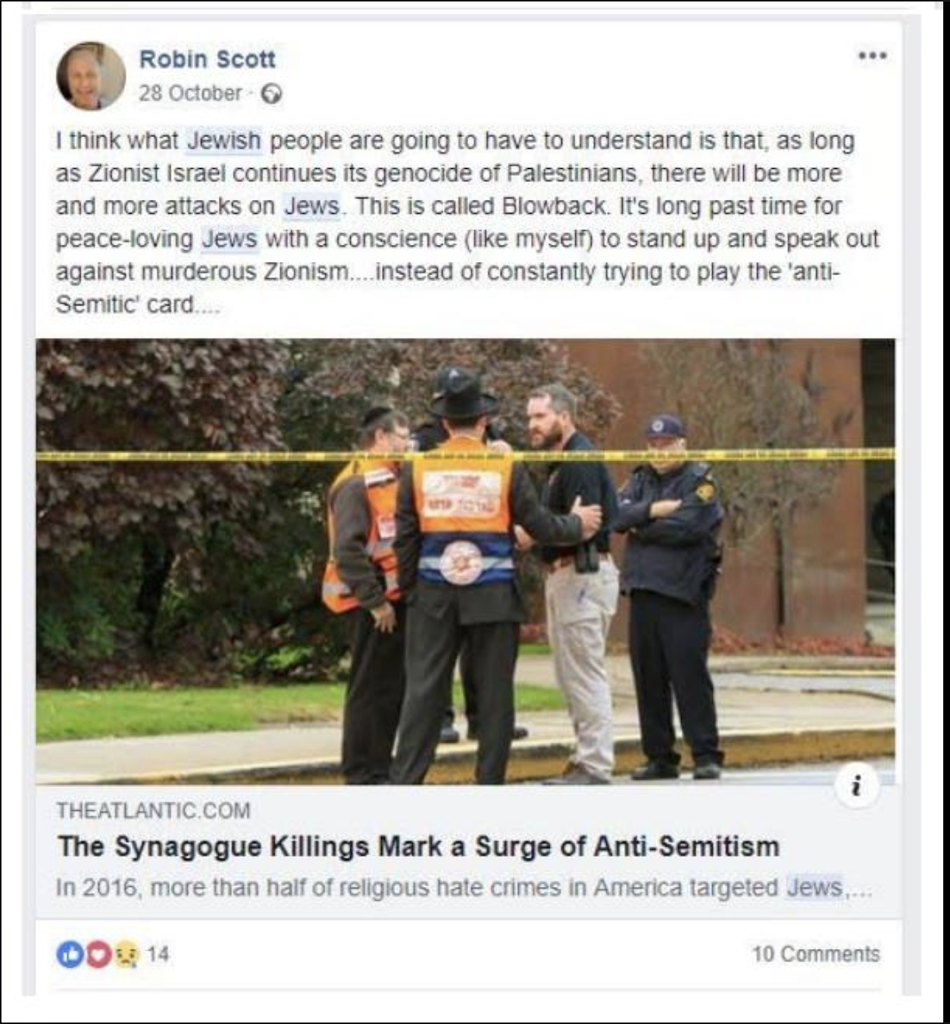950x1024 pixels.
Task: Open Robin Scott's profile picture
Action: 91,75
